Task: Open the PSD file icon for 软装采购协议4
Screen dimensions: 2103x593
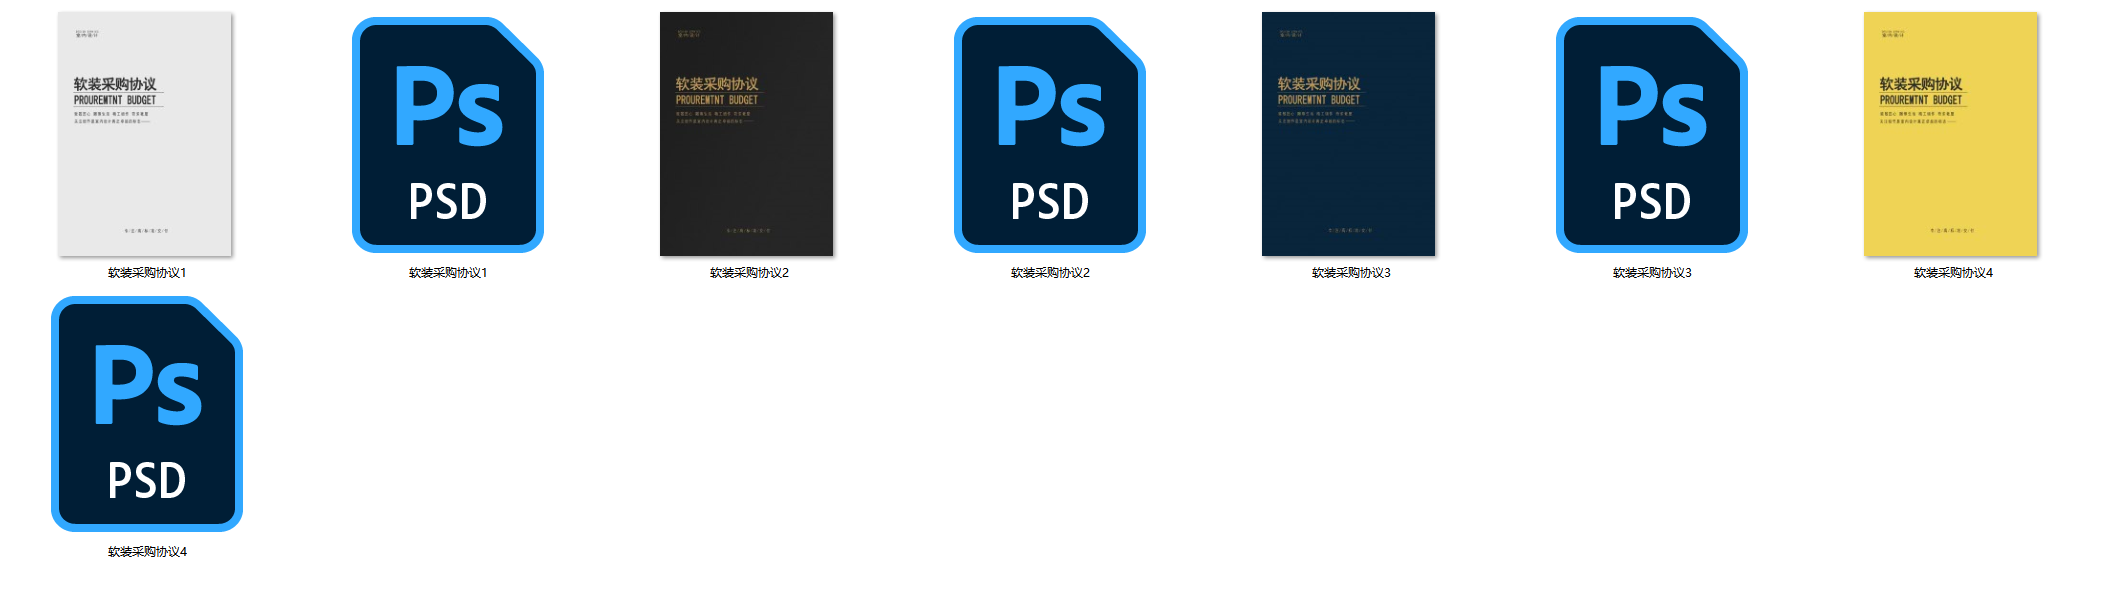Action: coord(147,413)
